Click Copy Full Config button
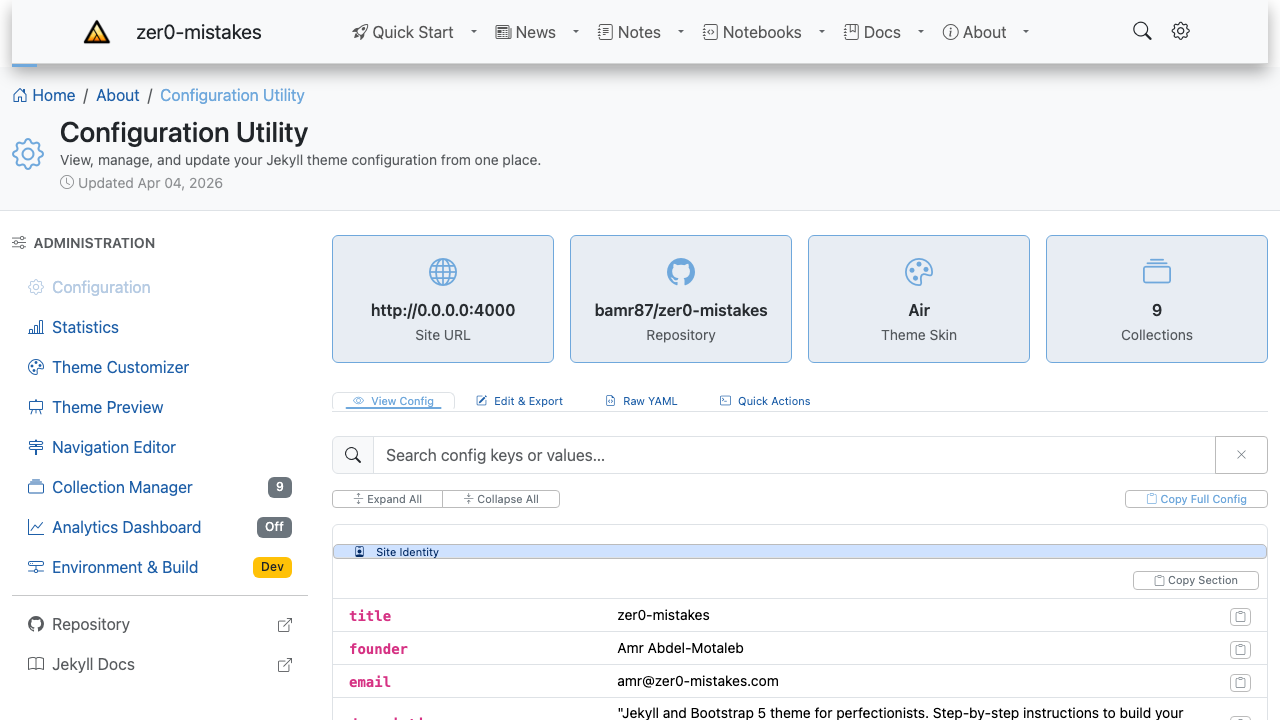Screen dimensions: 1280x720 (1196, 499)
